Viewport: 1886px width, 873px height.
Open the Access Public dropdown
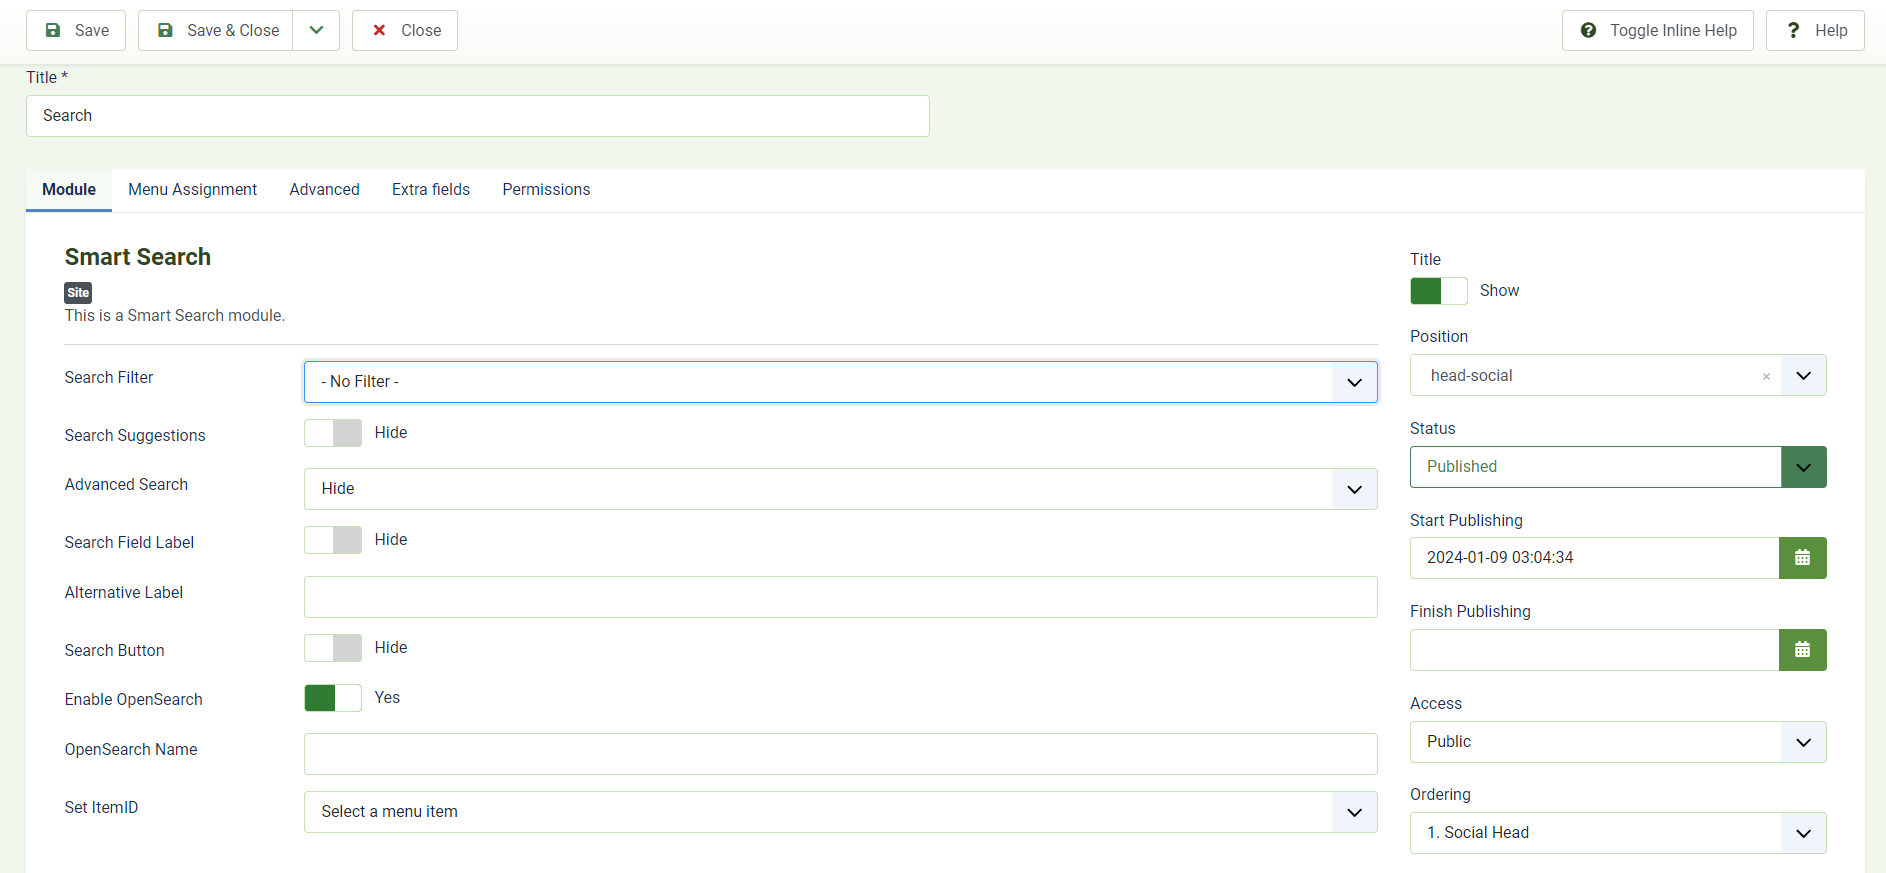tap(1618, 742)
